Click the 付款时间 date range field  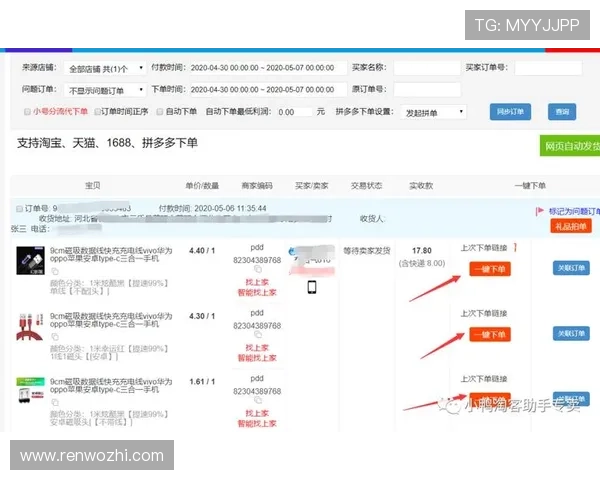(268, 68)
